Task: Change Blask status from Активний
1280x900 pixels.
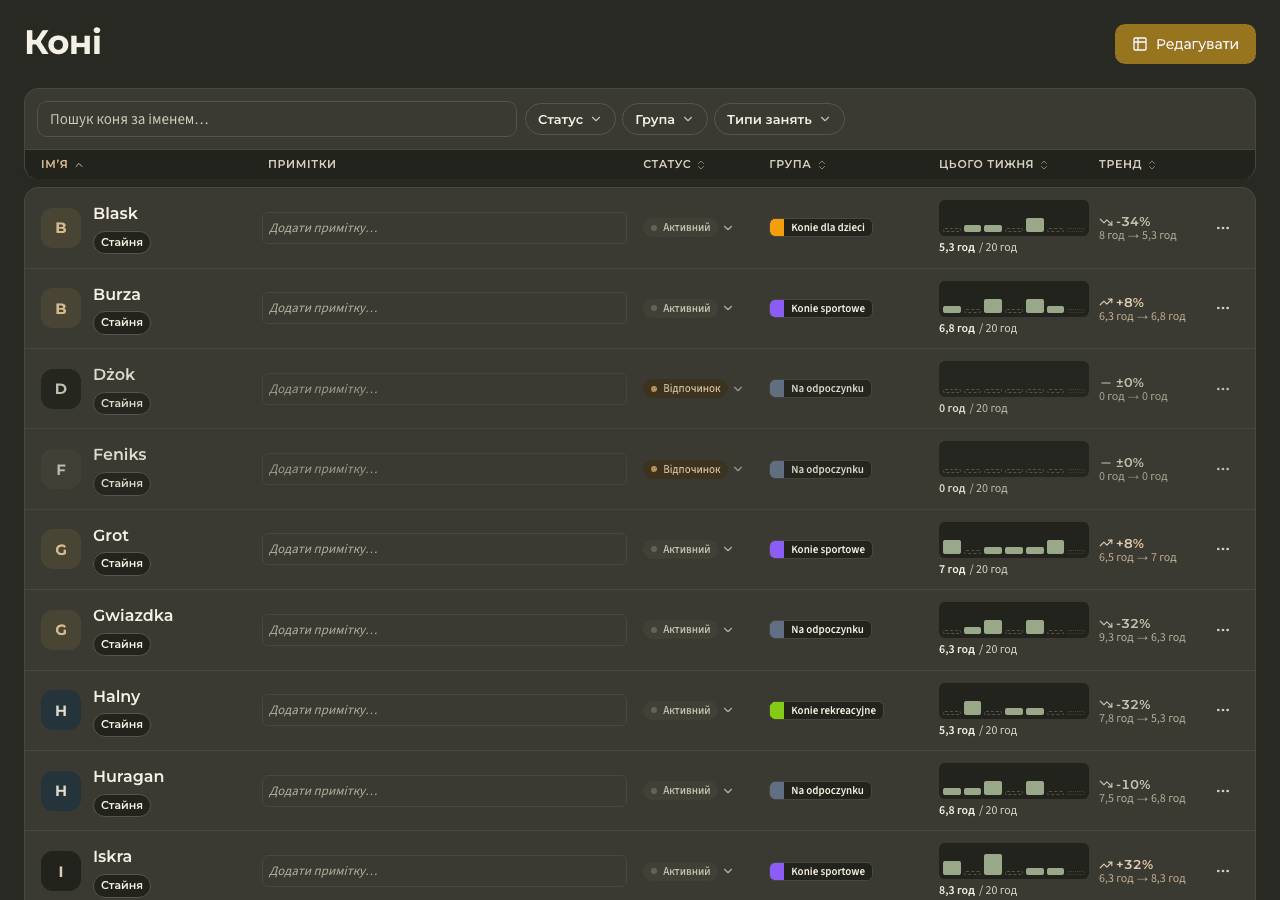Action: 689,228
